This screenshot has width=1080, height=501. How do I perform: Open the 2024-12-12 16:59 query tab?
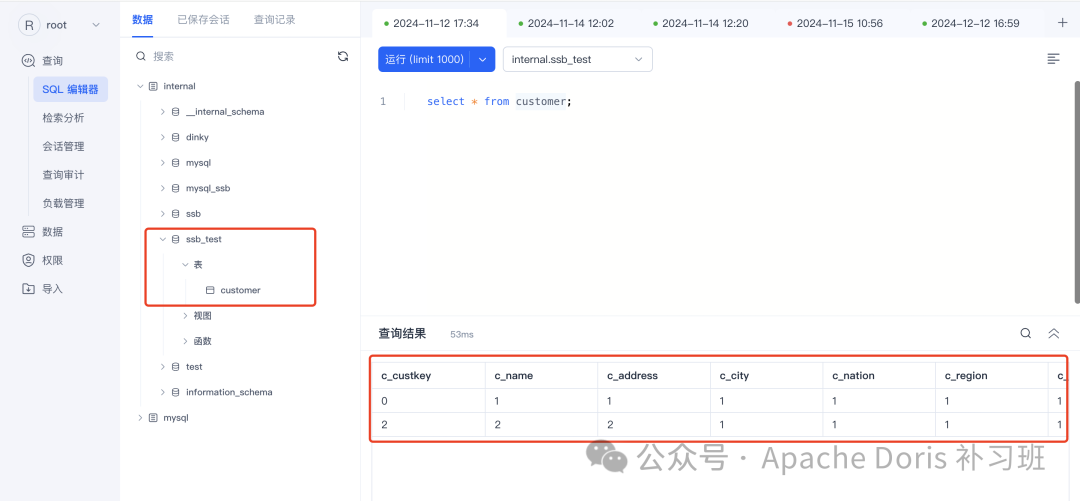pyautogui.click(x=976, y=23)
